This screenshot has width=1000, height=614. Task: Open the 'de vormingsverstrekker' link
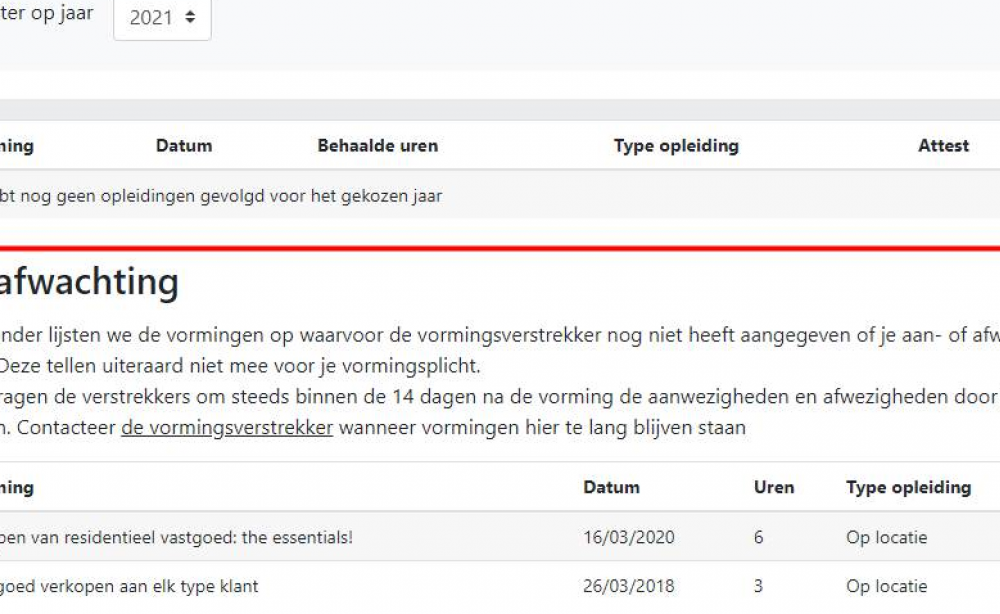tap(227, 427)
